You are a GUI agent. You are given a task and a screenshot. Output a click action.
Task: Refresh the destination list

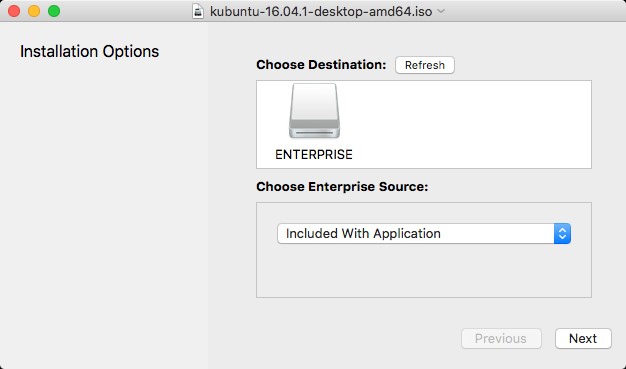coord(424,65)
